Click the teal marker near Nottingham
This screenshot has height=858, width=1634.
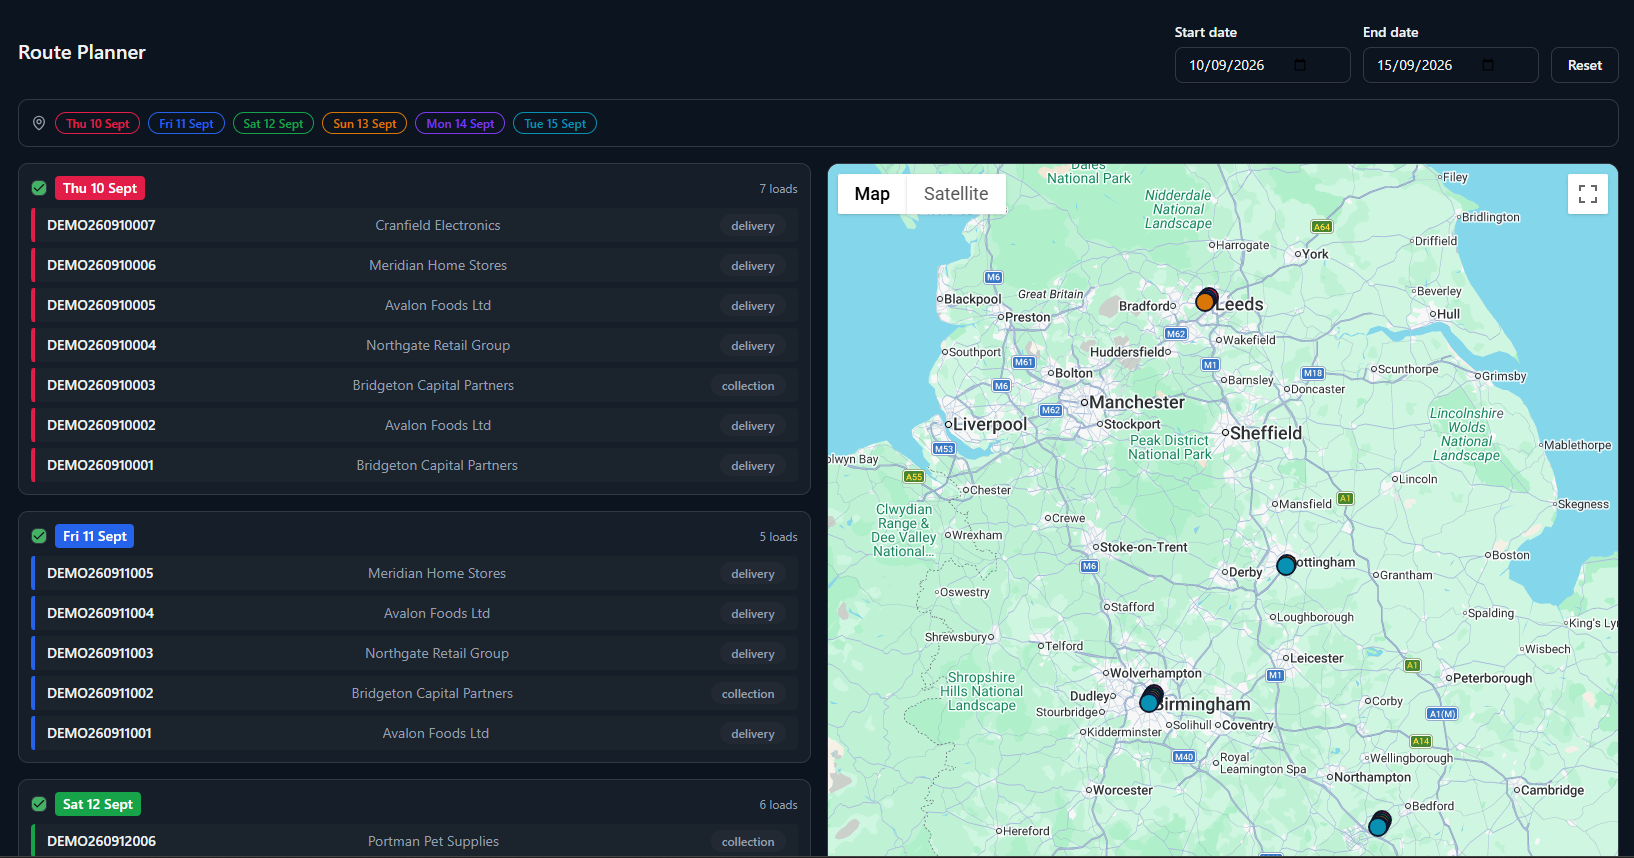(x=1286, y=566)
